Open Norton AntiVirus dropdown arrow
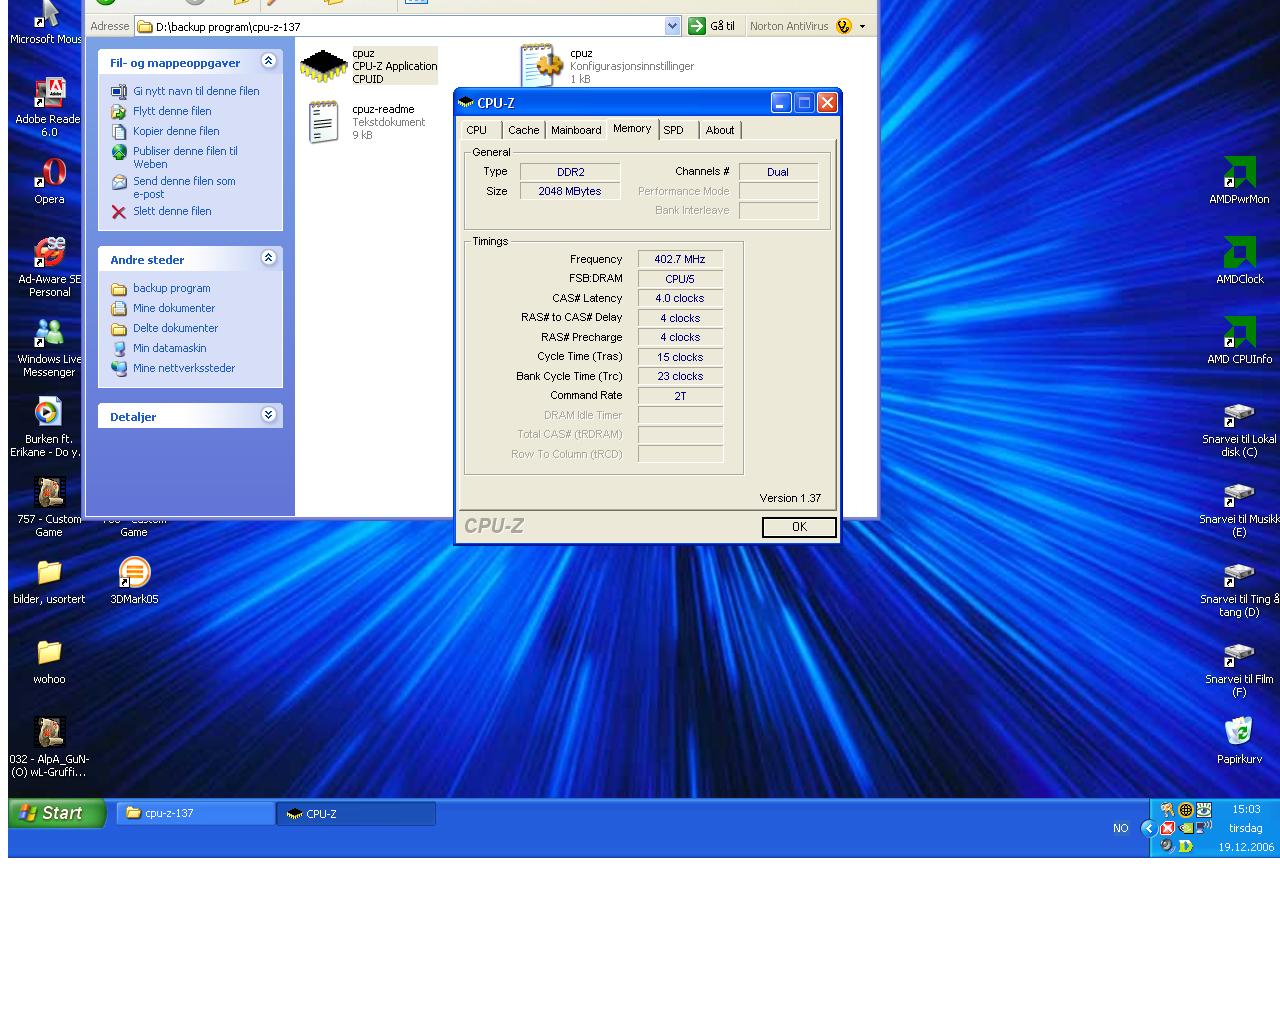1280x1024 pixels. pos(863,27)
